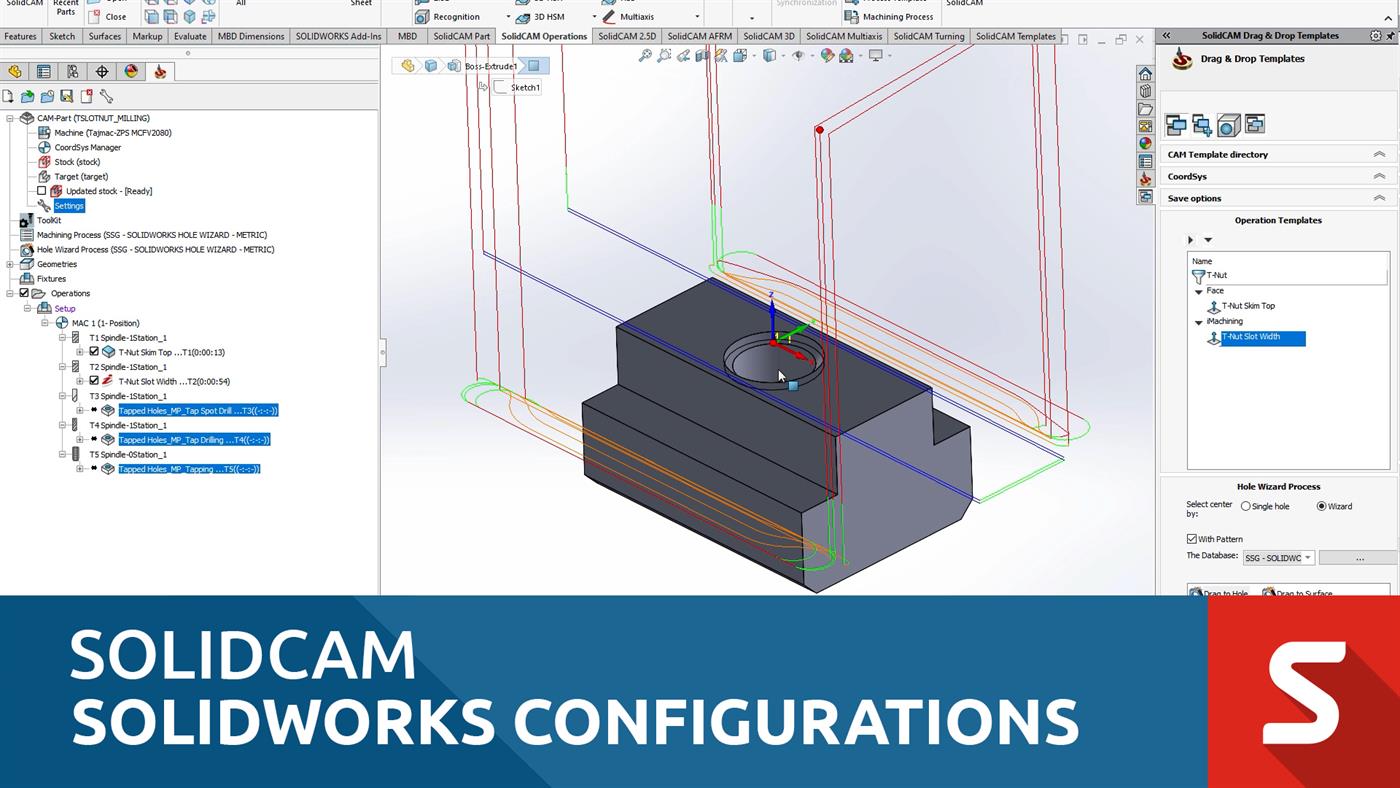Click the ... browse button next to The Database
This screenshot has height=788, width=1400.
(x=1360, y=557)
